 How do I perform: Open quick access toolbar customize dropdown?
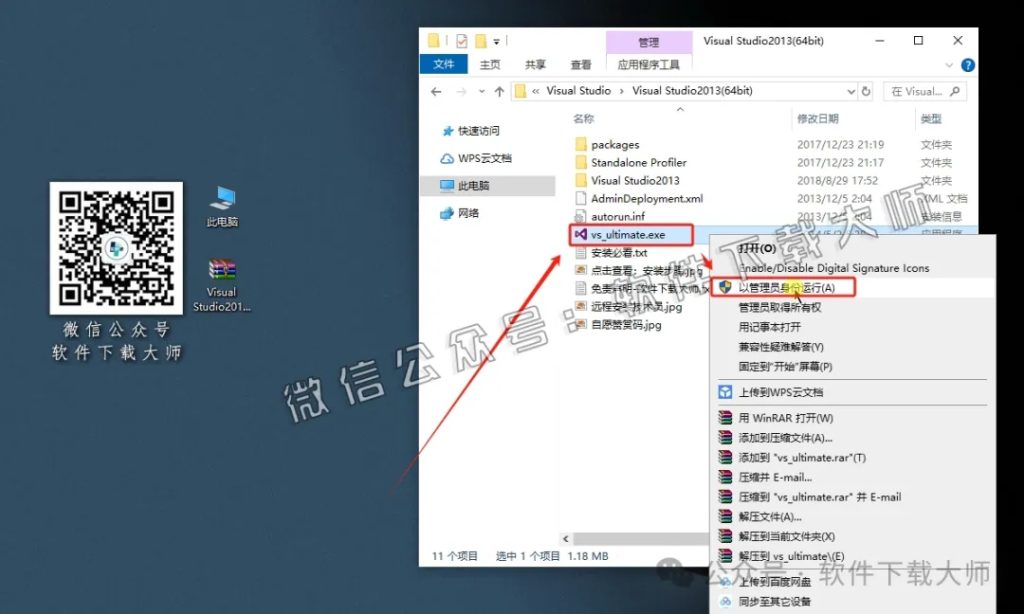(496, 42)
